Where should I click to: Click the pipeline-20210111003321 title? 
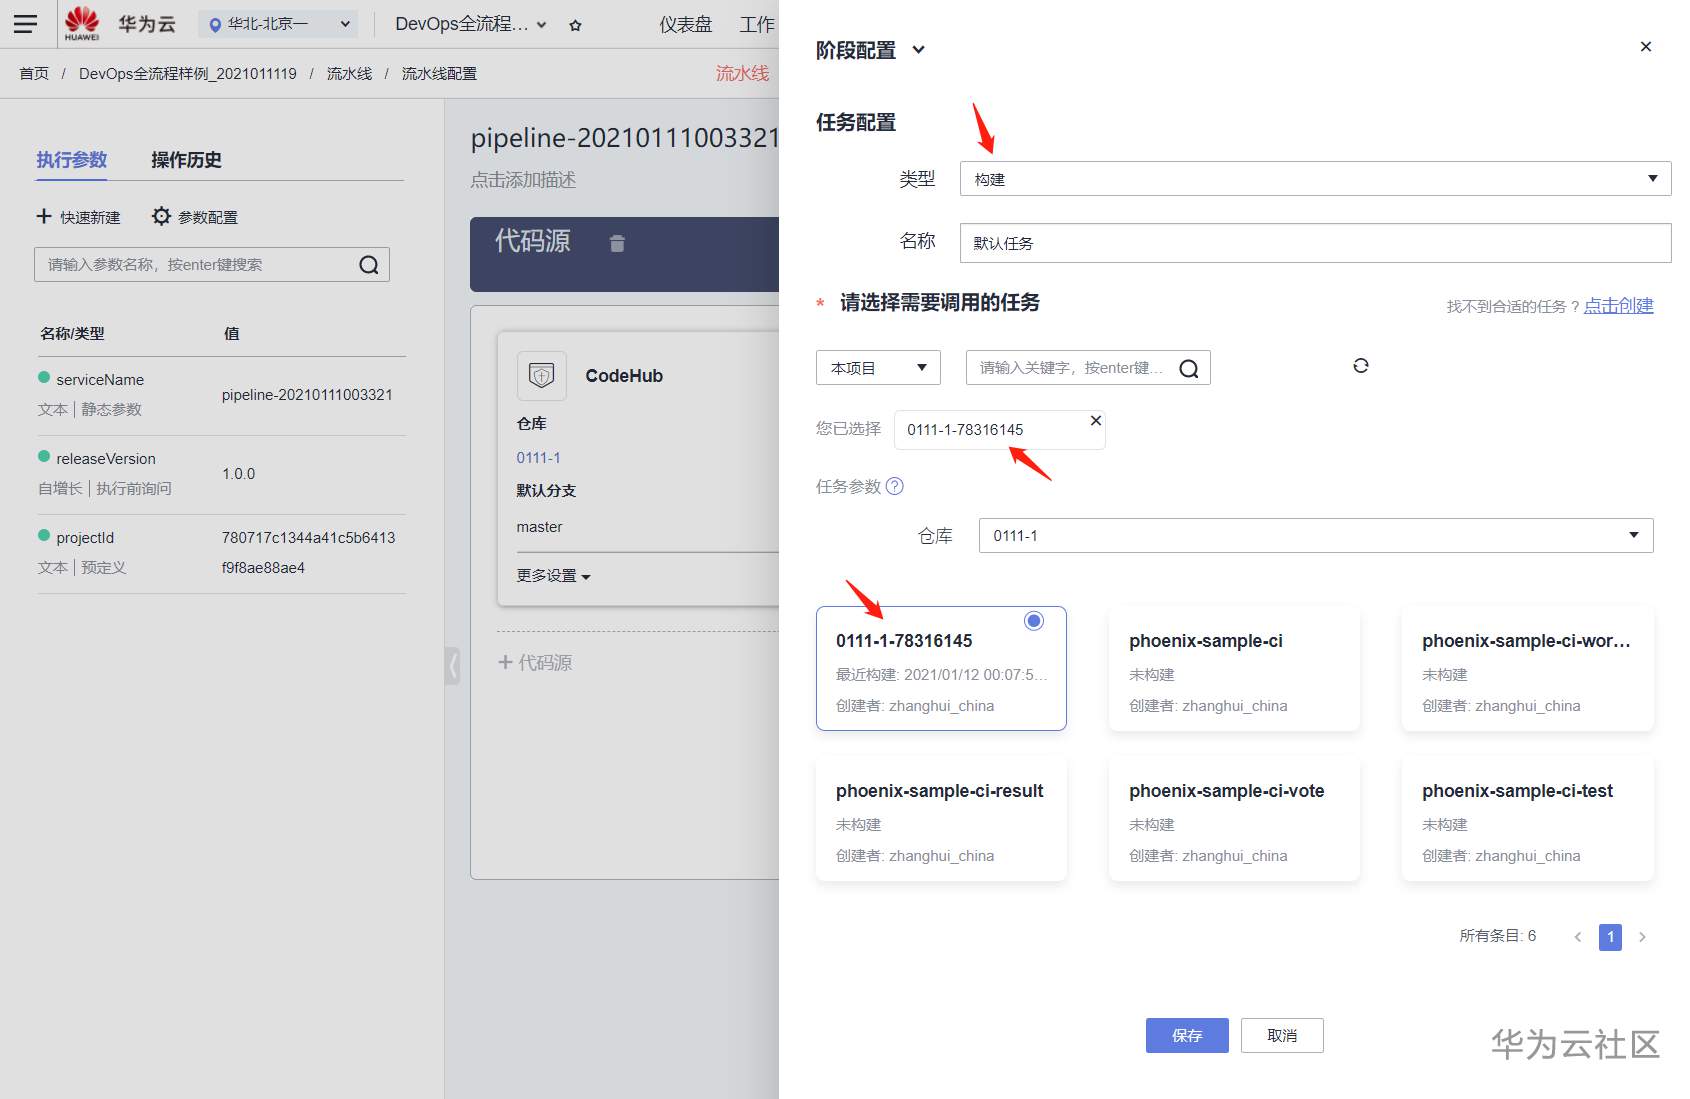point(625,138)
